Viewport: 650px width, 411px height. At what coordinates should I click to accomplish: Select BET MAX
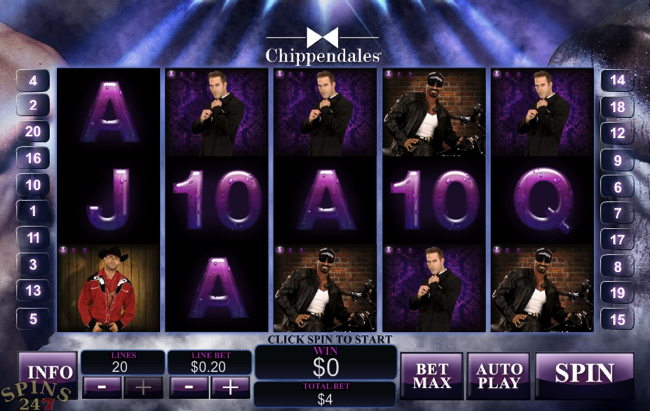[x=432, y=376]
